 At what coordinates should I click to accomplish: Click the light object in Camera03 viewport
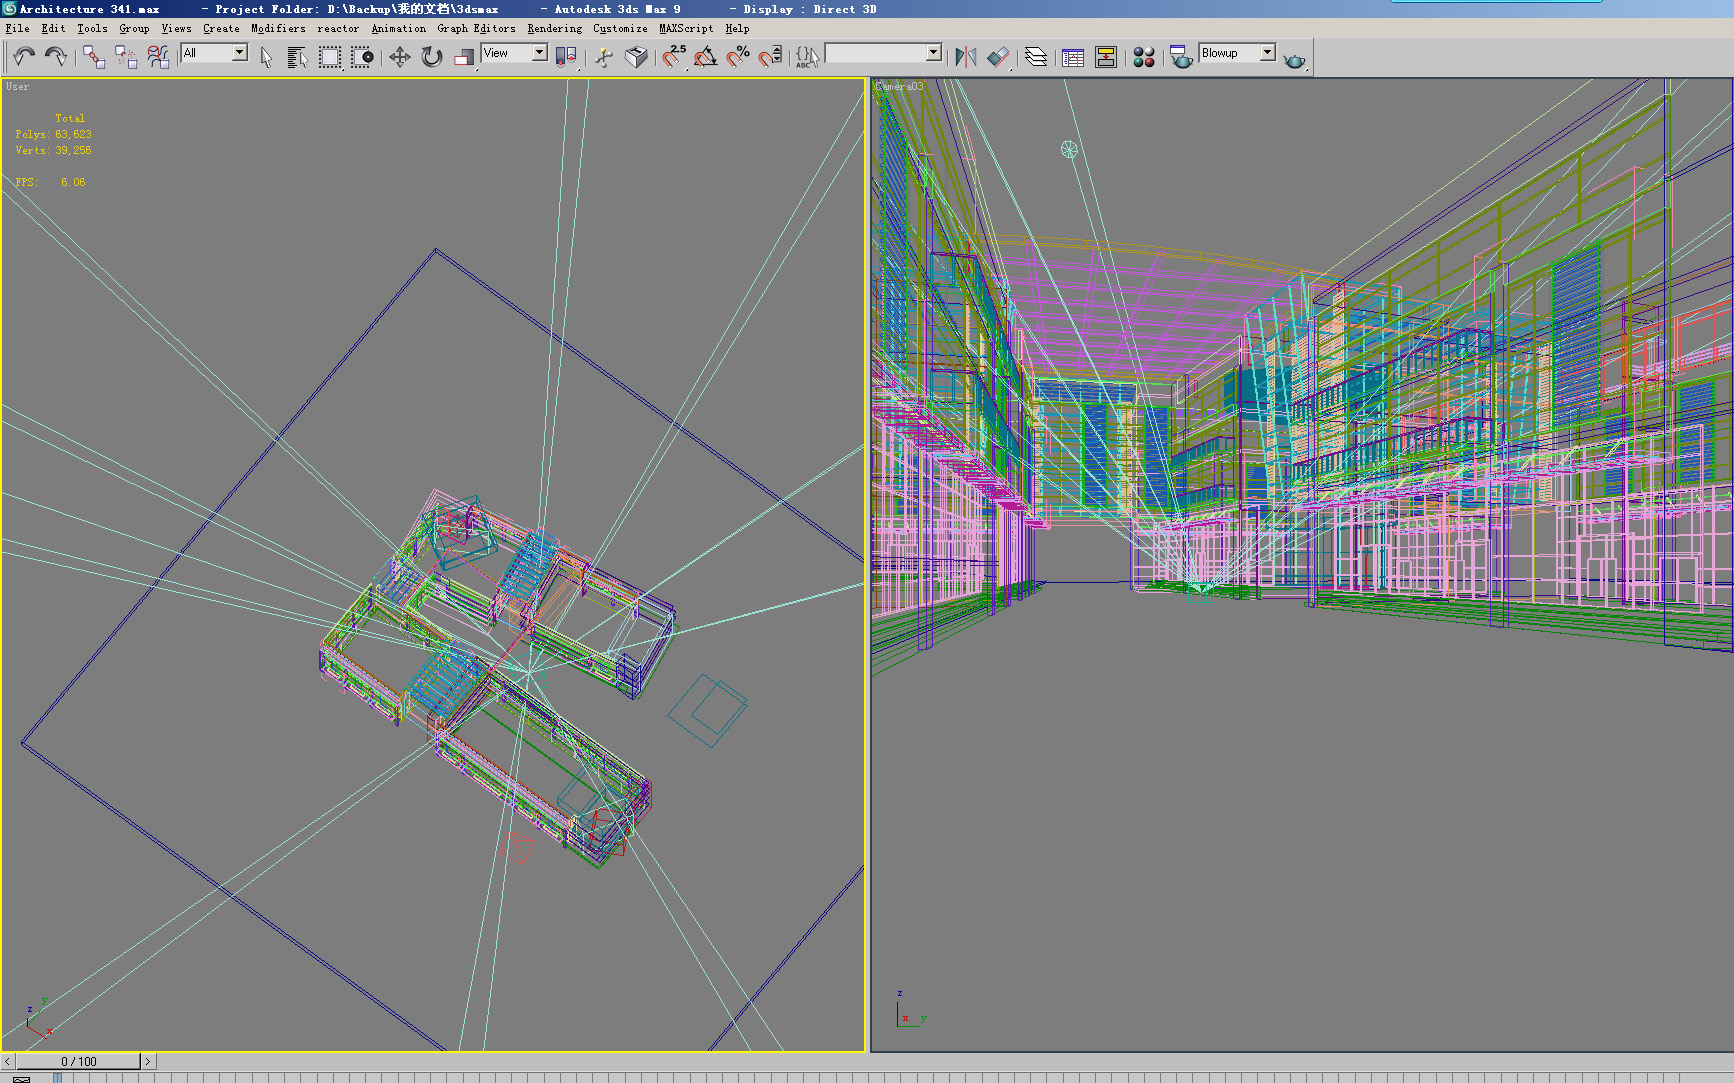pos(1069,149)
